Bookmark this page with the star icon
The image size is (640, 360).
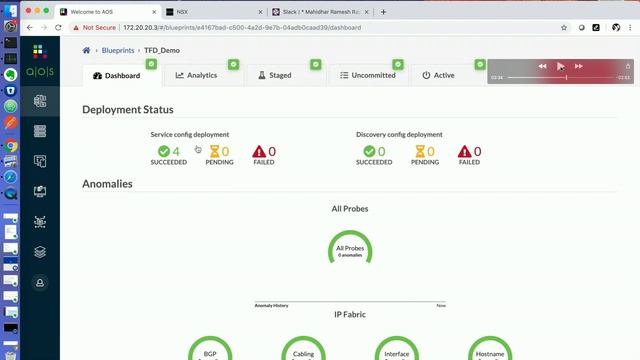click(564, 28)
